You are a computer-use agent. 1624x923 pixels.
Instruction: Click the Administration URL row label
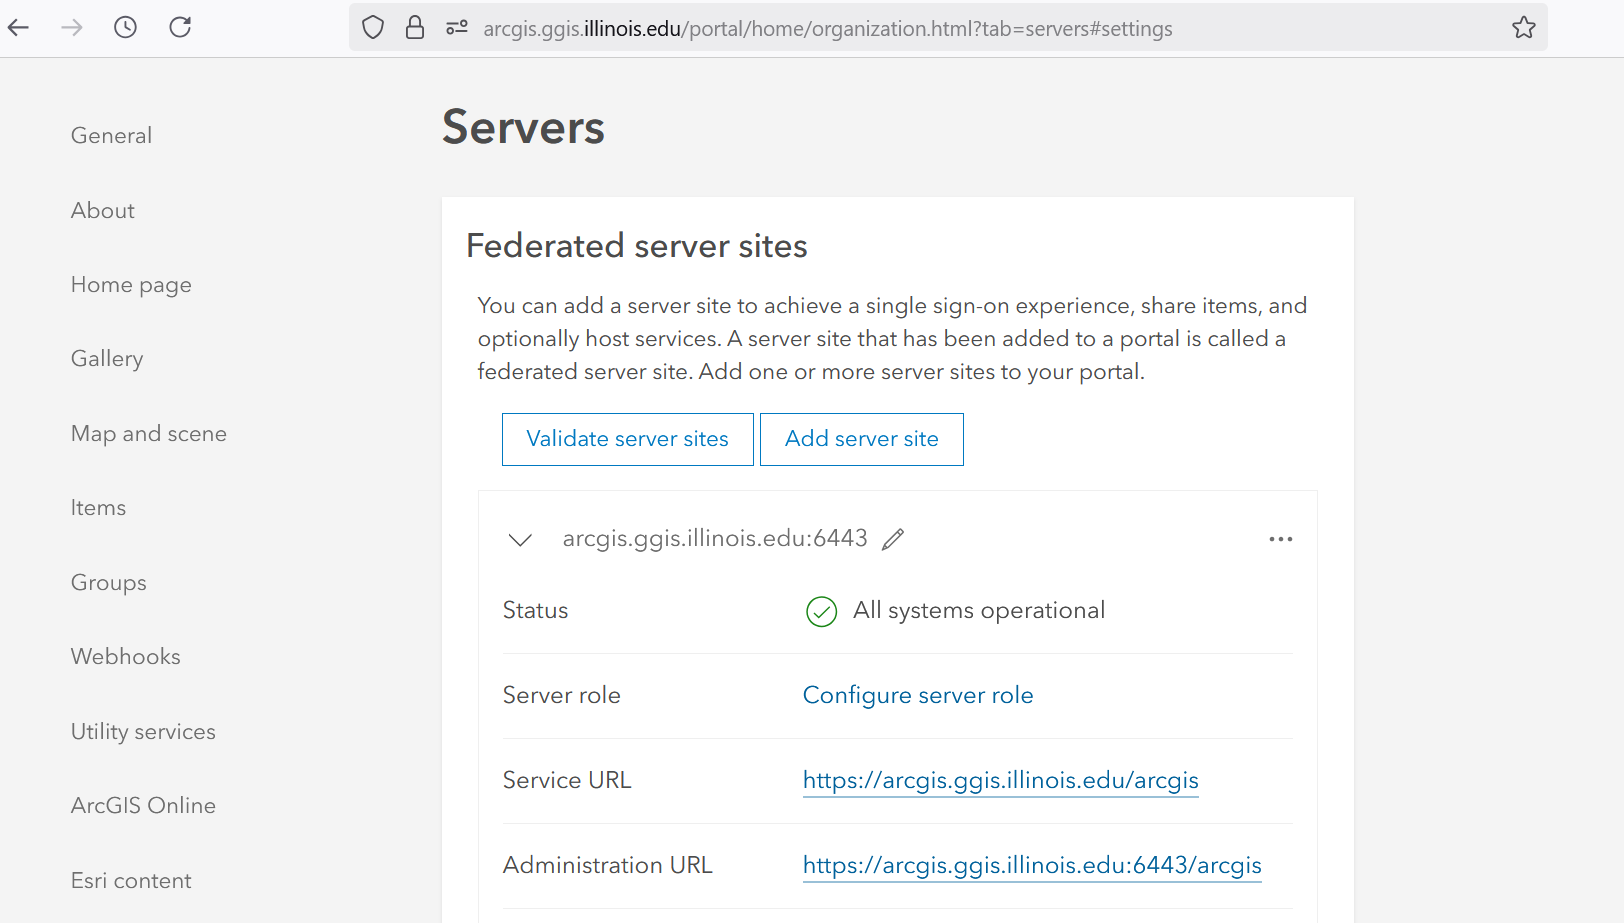coord(608,866)
